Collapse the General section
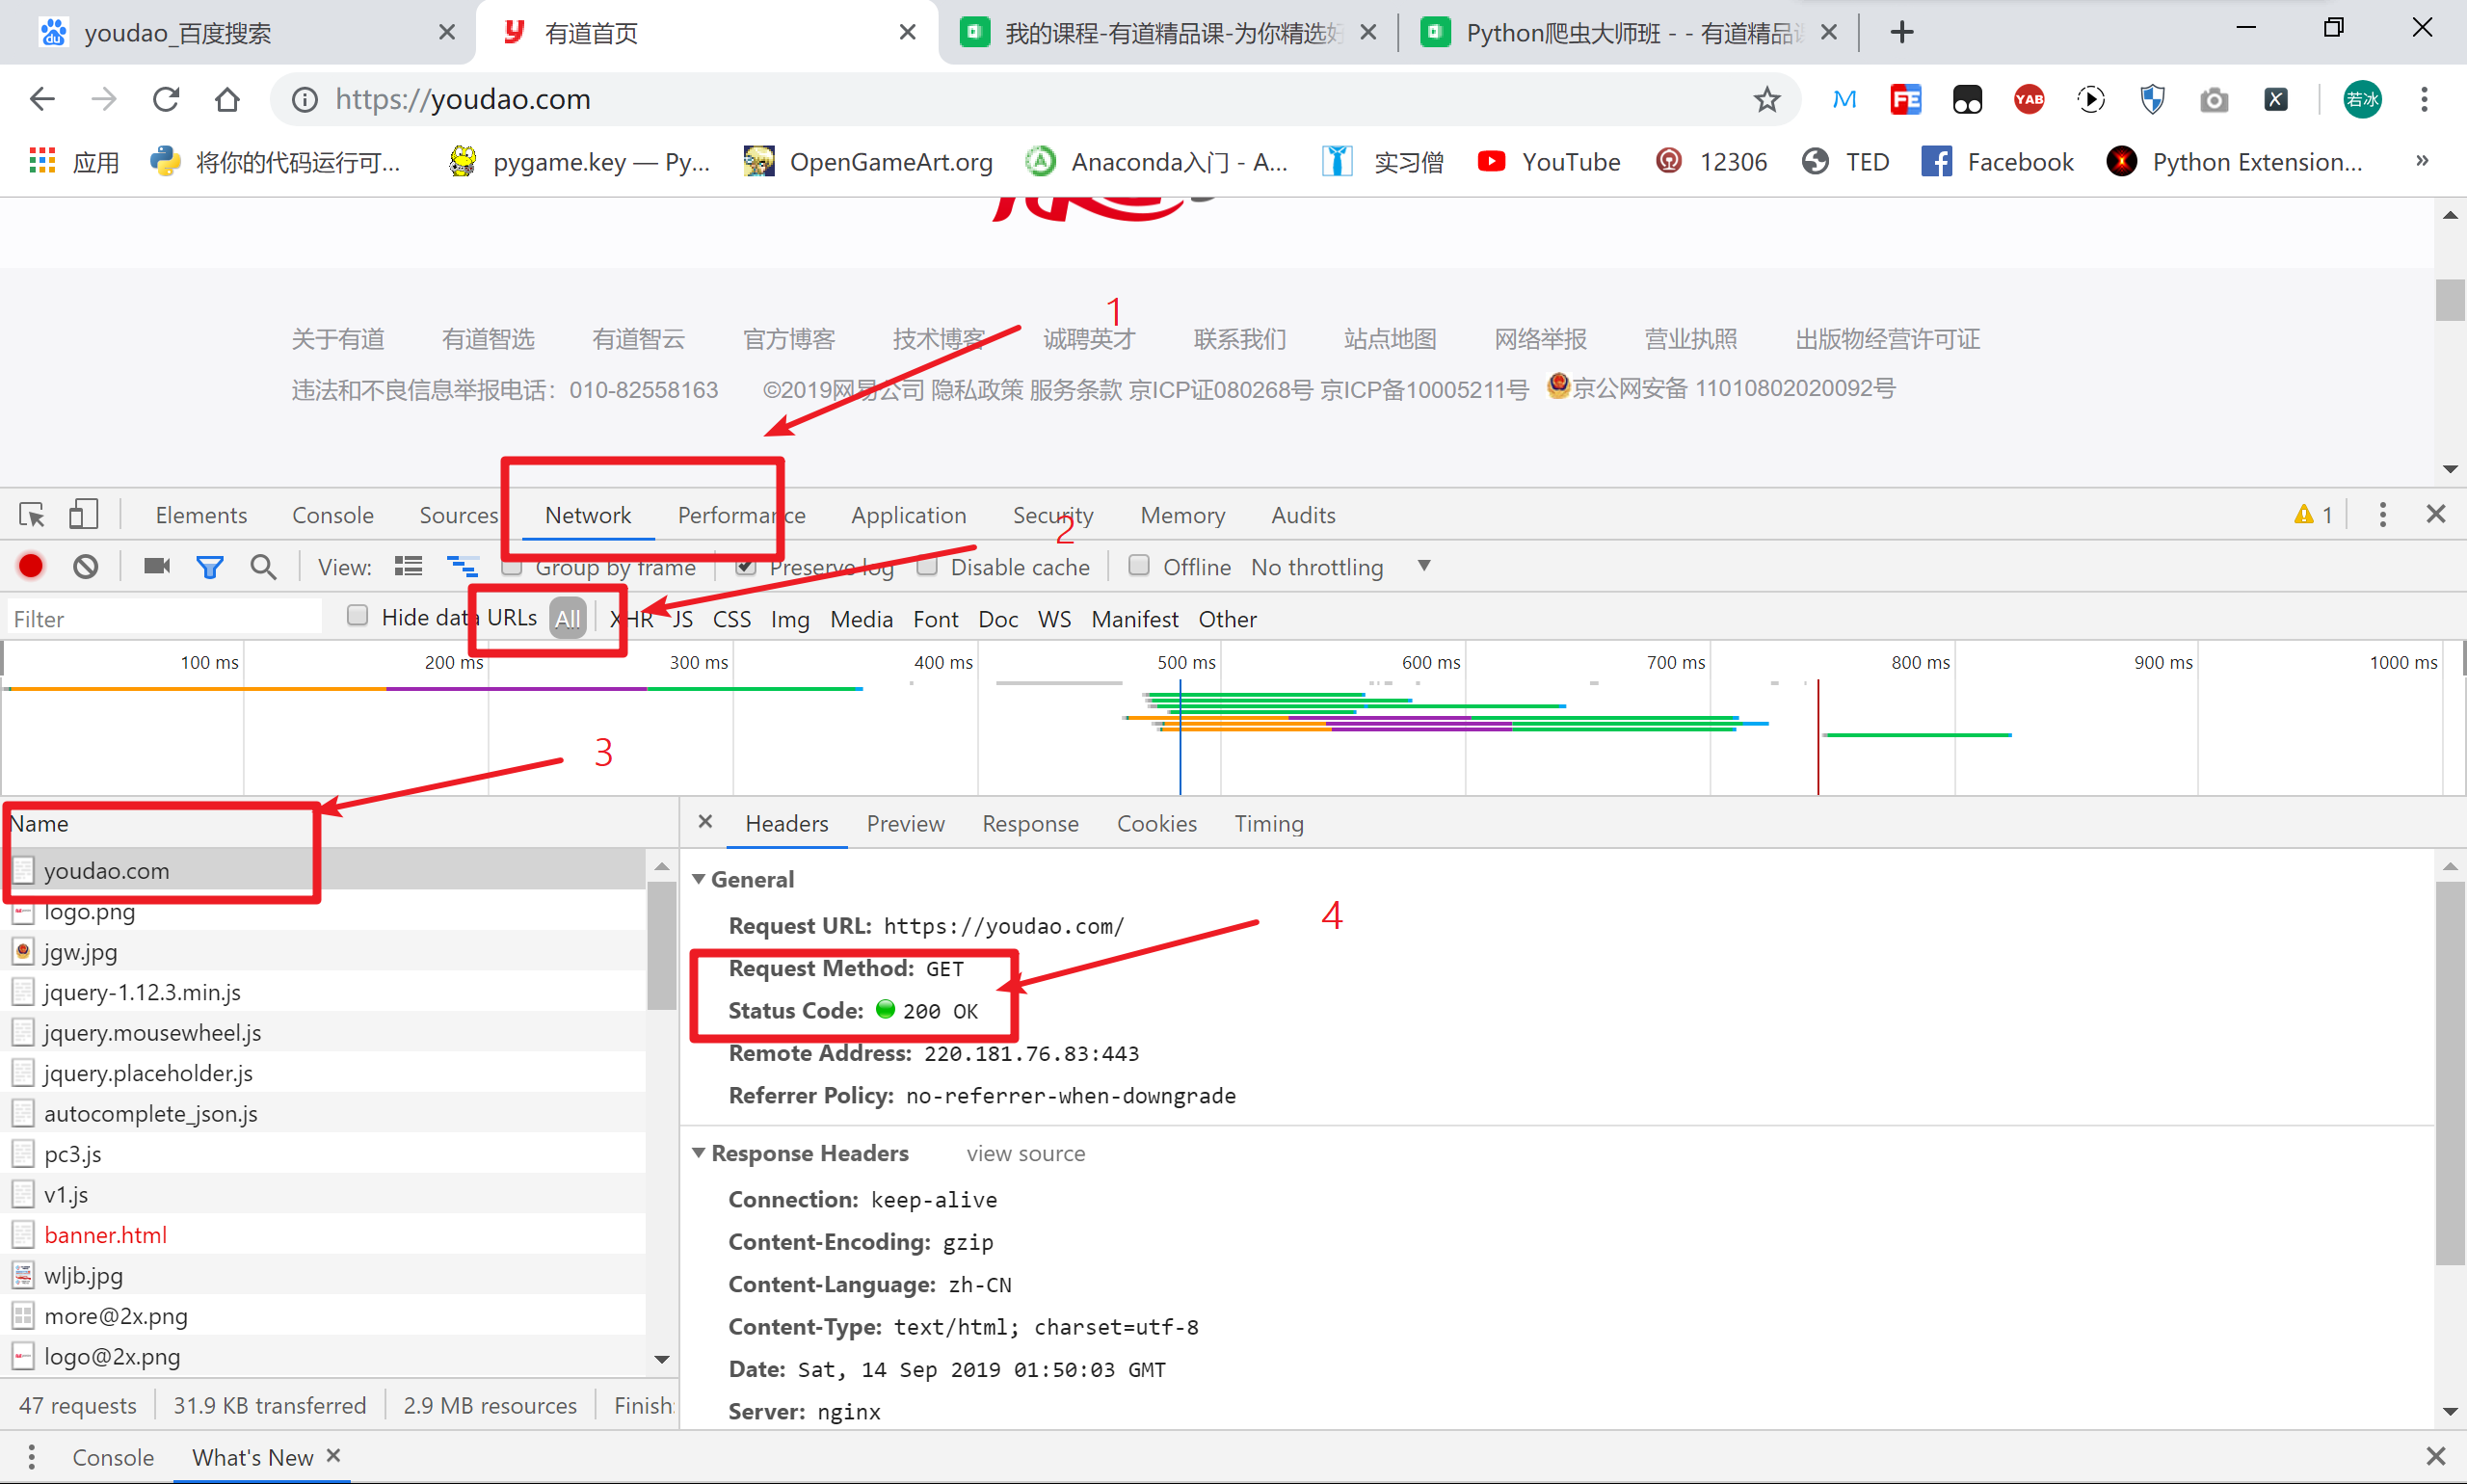The height and width of the screenshot is (1484, 2467). click(699, 878)
